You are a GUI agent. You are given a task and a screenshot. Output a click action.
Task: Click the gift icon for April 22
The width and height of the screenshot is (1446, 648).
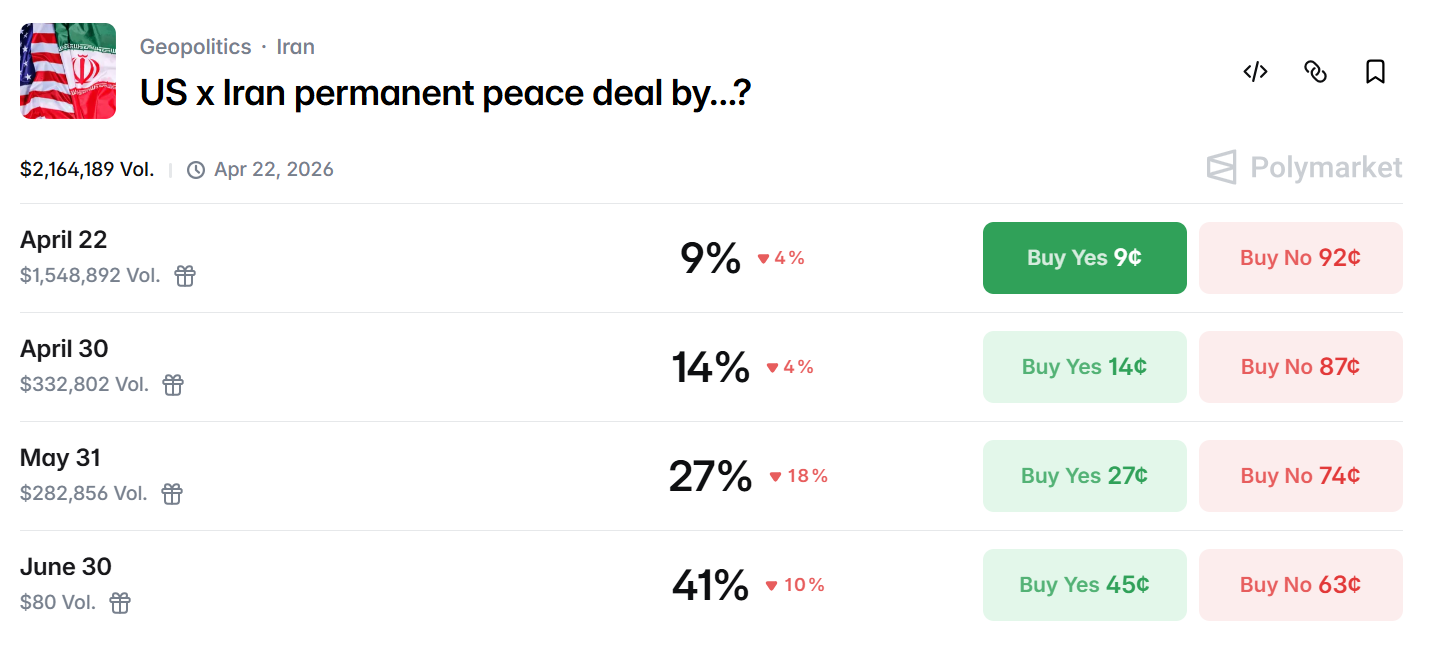pos(185,276)
